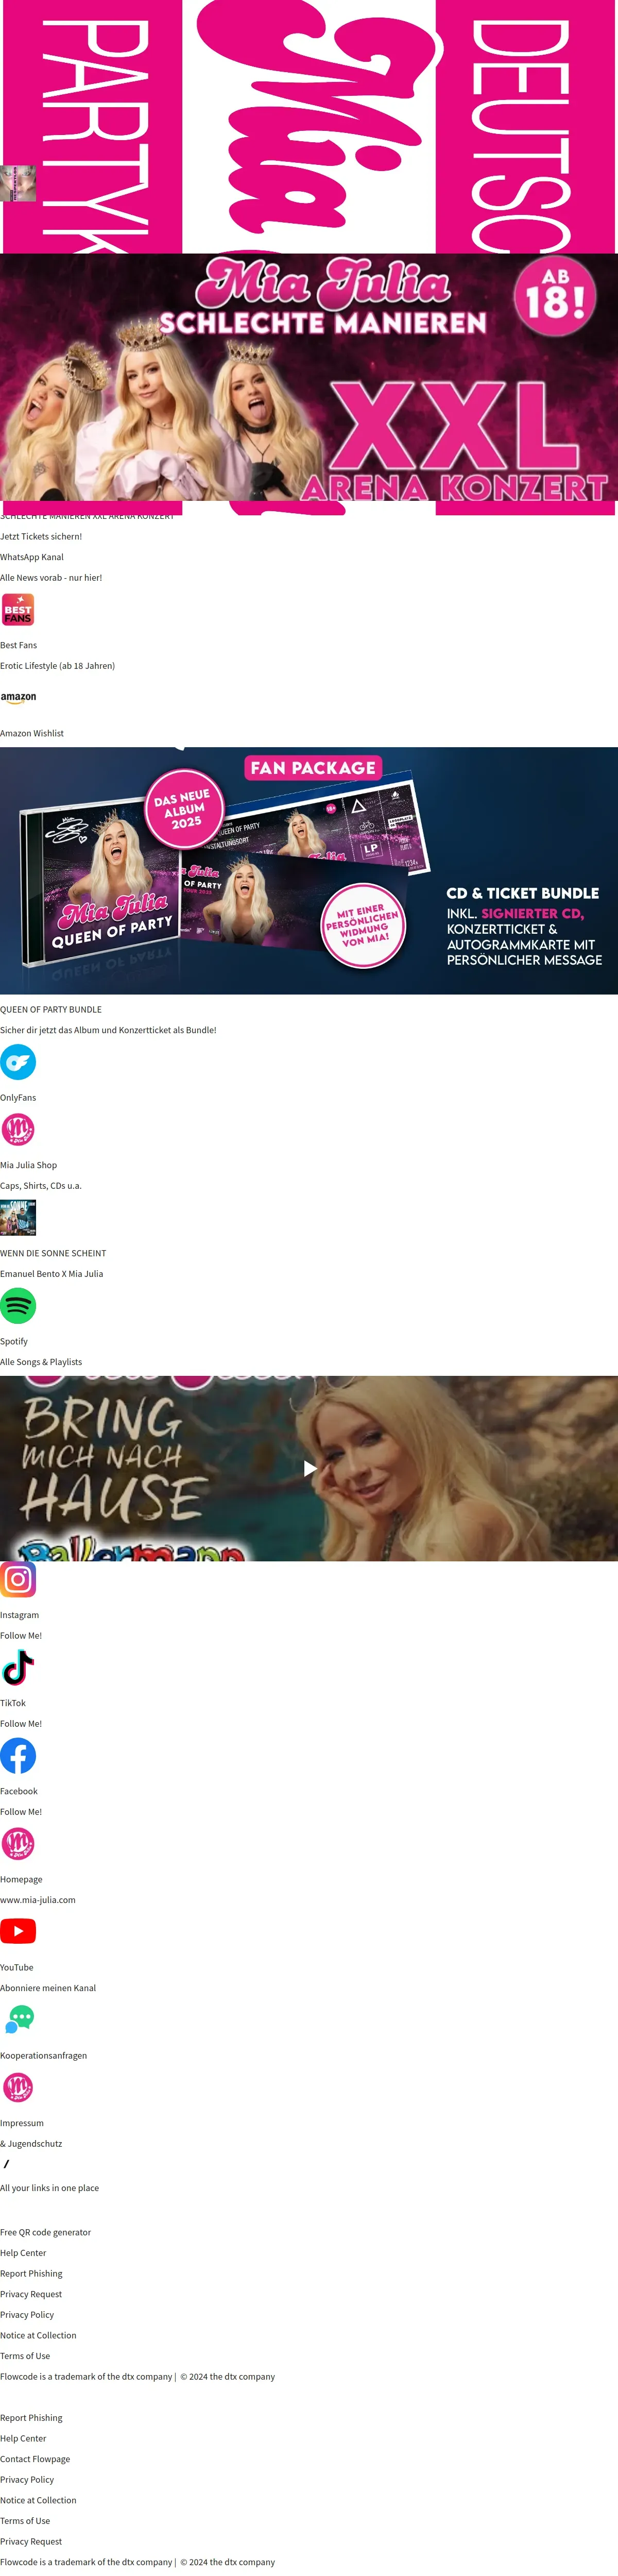Open the Instagram text label
Image resolution: width=618 pixels, height=2576 pixels.
(x=20, y=1615)
